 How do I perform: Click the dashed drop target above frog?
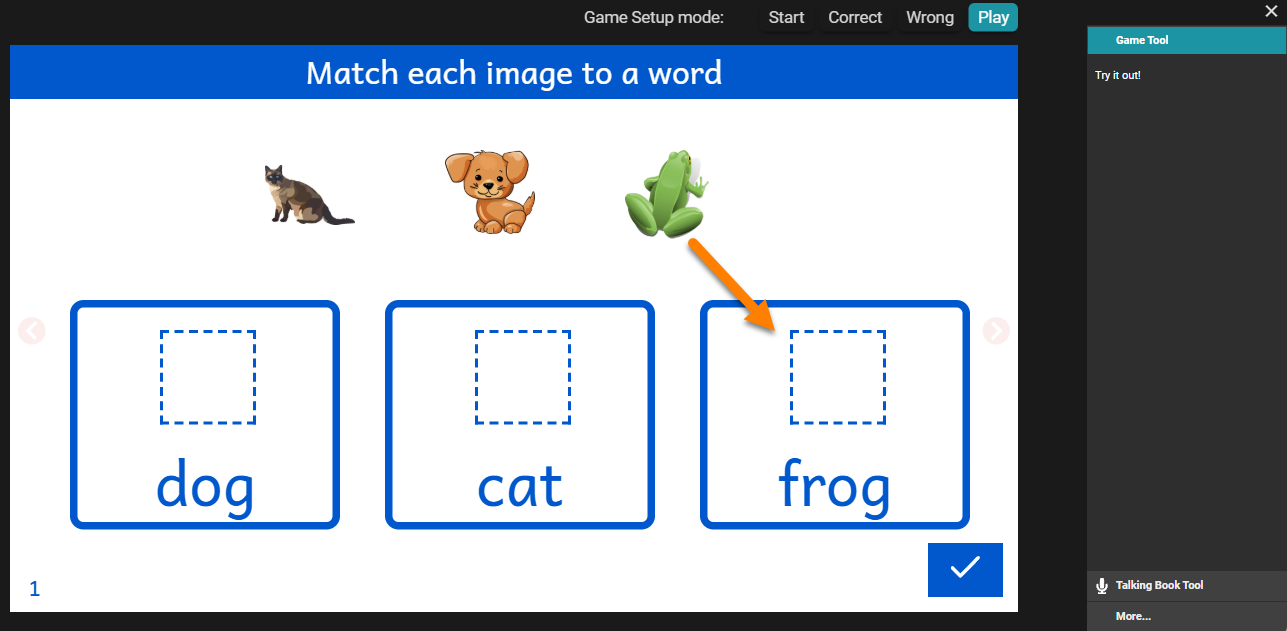[837, 377]
